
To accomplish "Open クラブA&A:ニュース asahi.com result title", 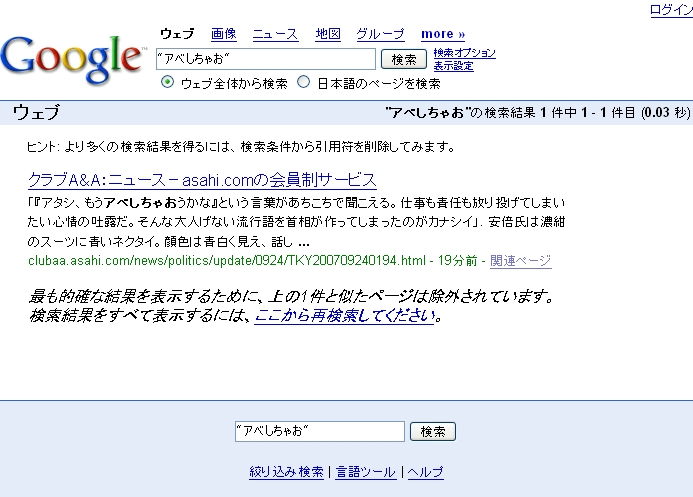I will click(202, 180).
